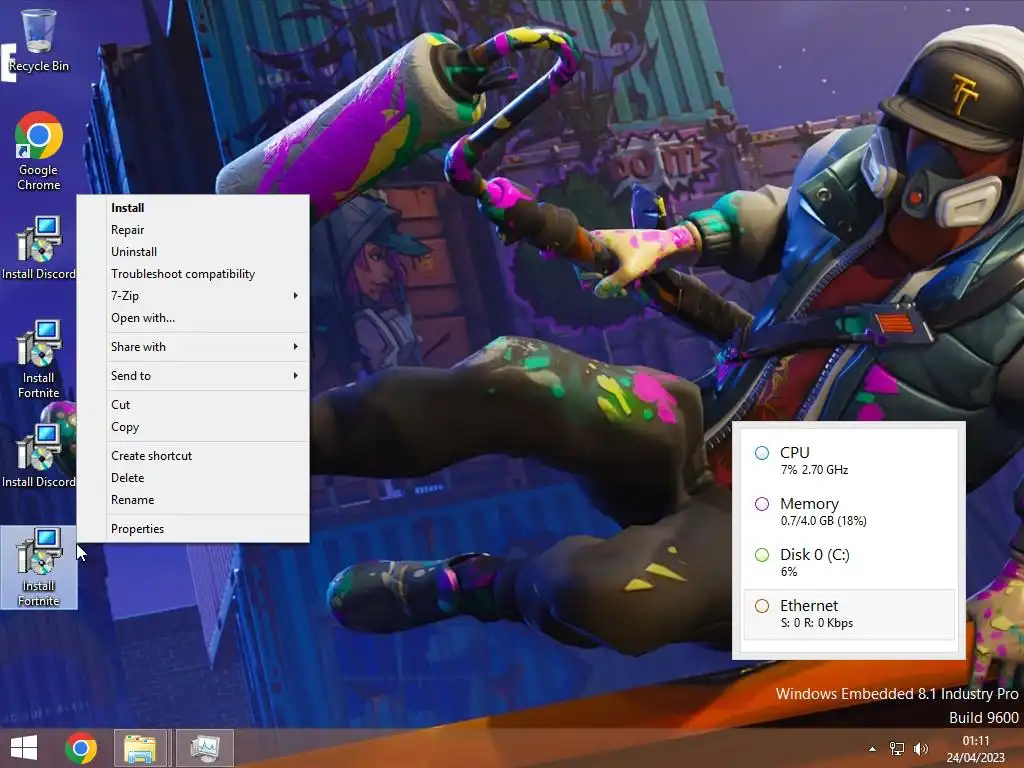Viewport: 1024px width, 768px height.
Task: Open the network tray icon
Action: point(897,749)
